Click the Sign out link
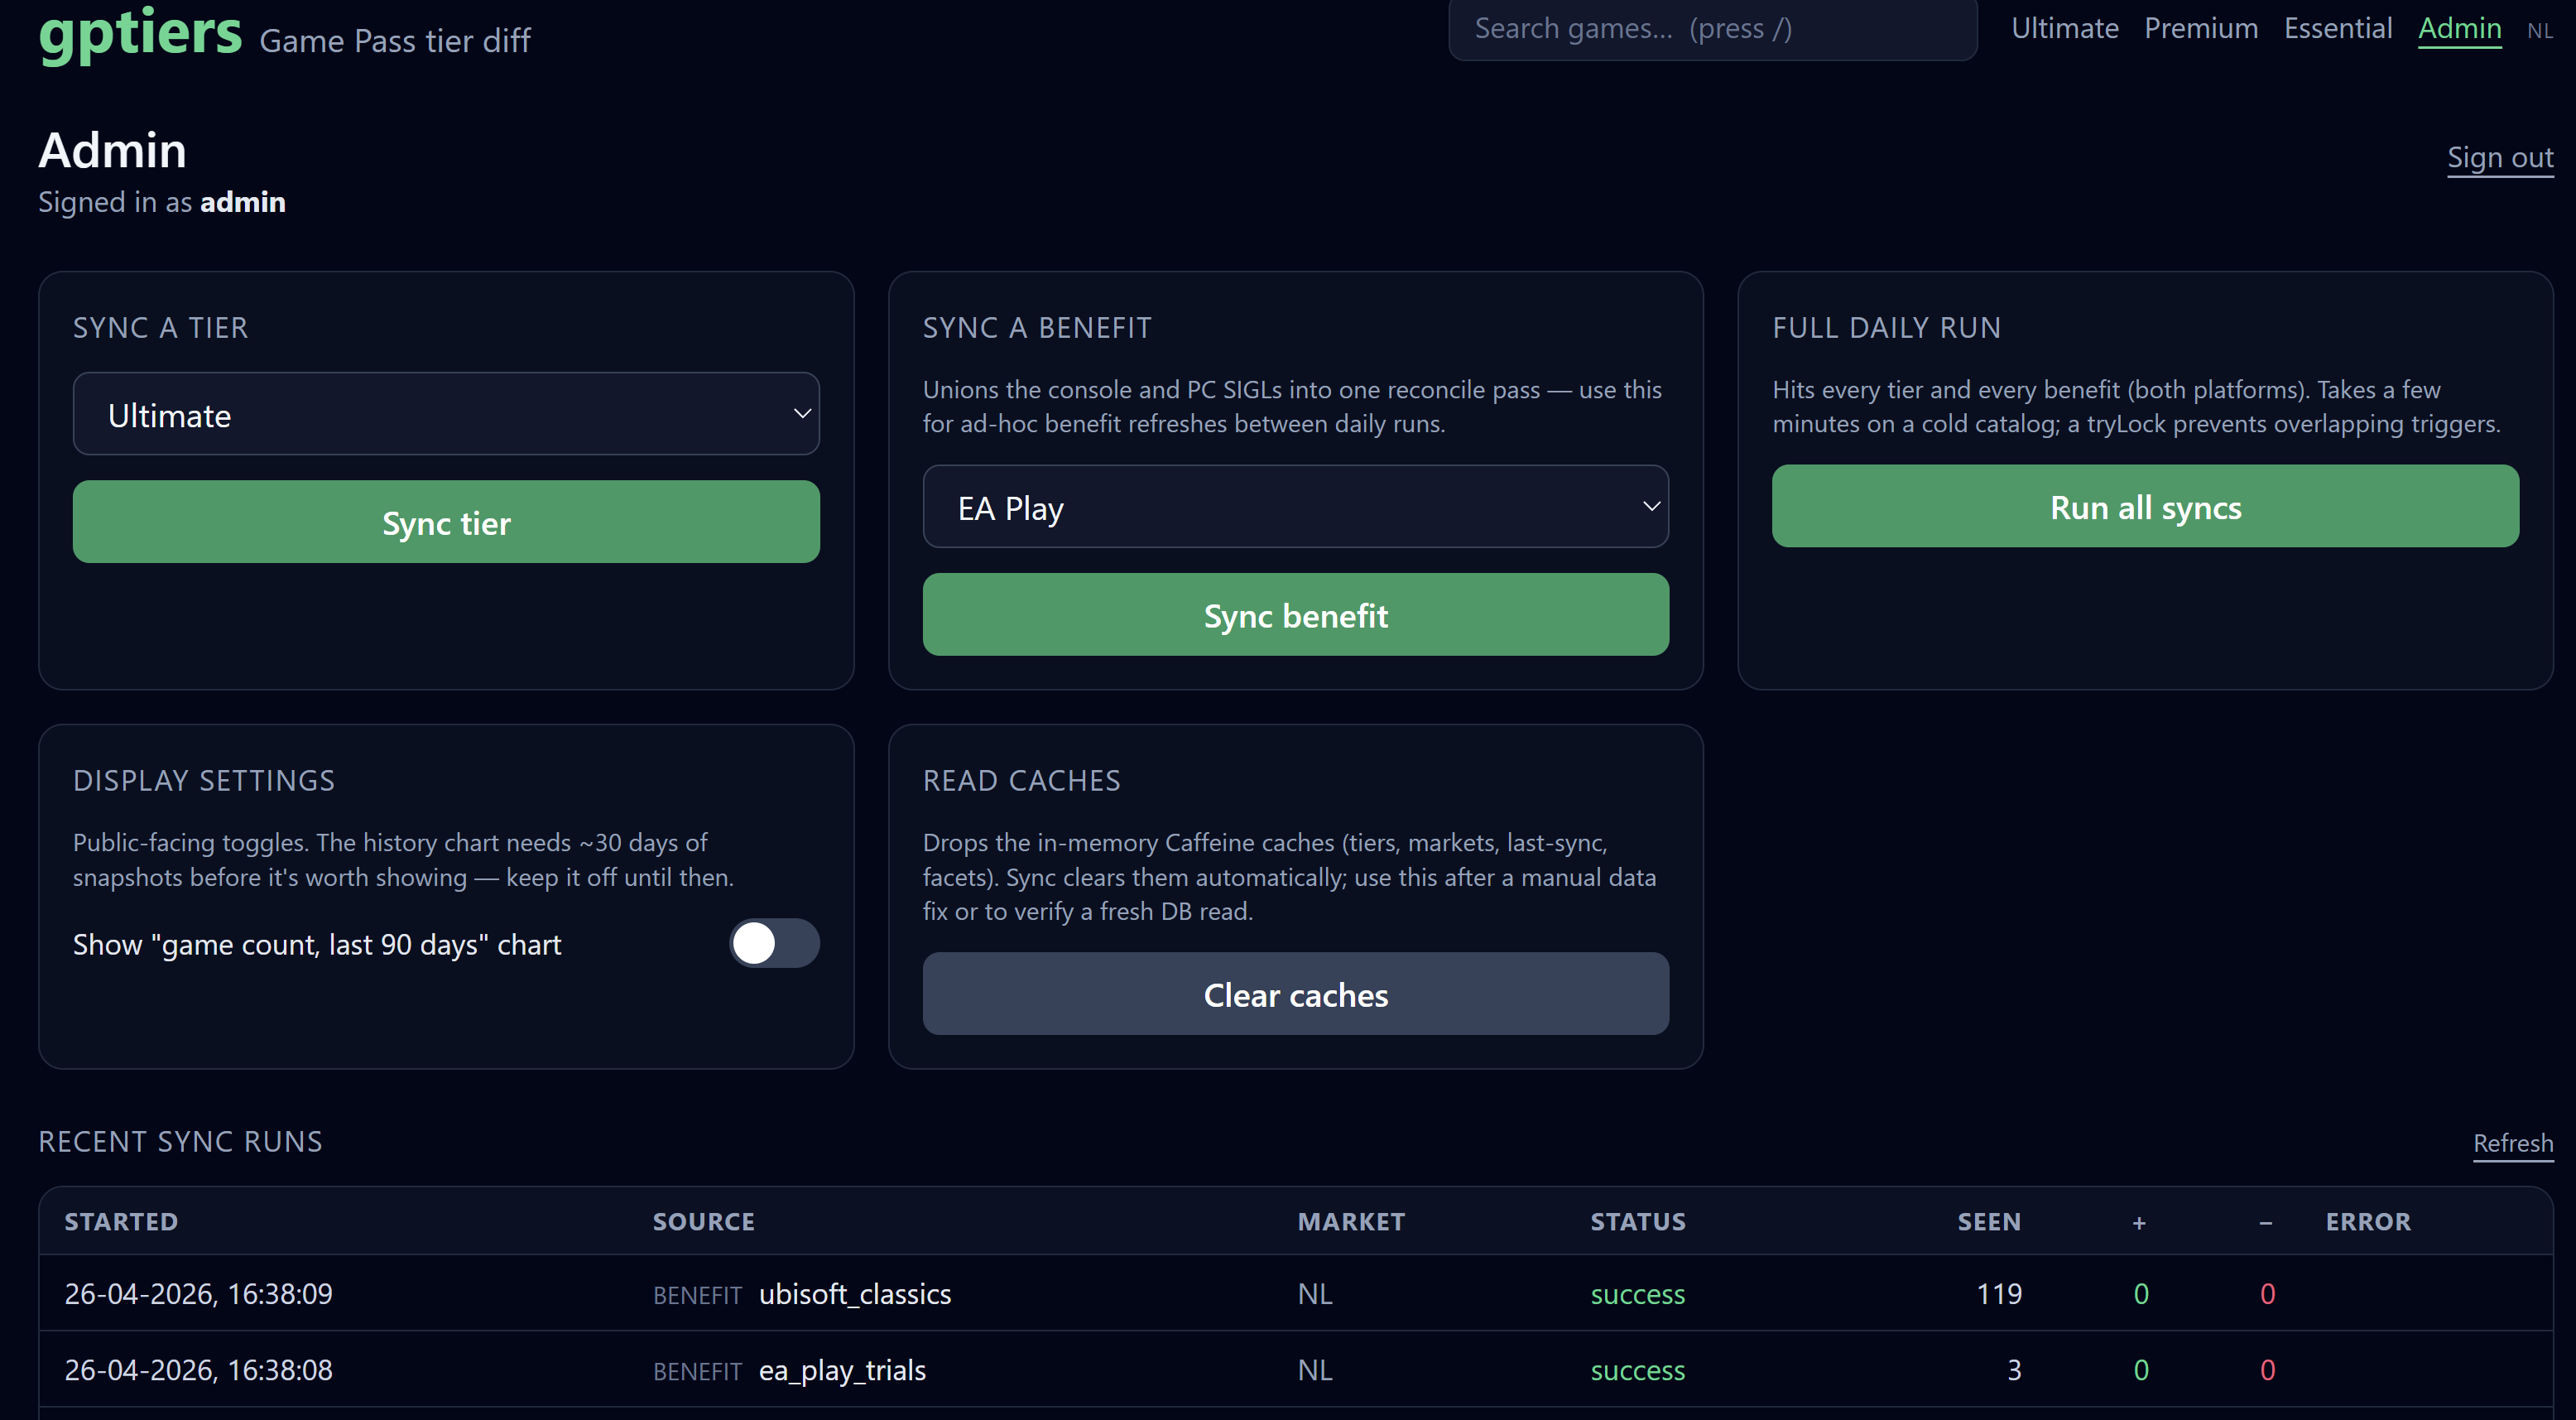Screen dimensions: 2576x1420 2500,157
